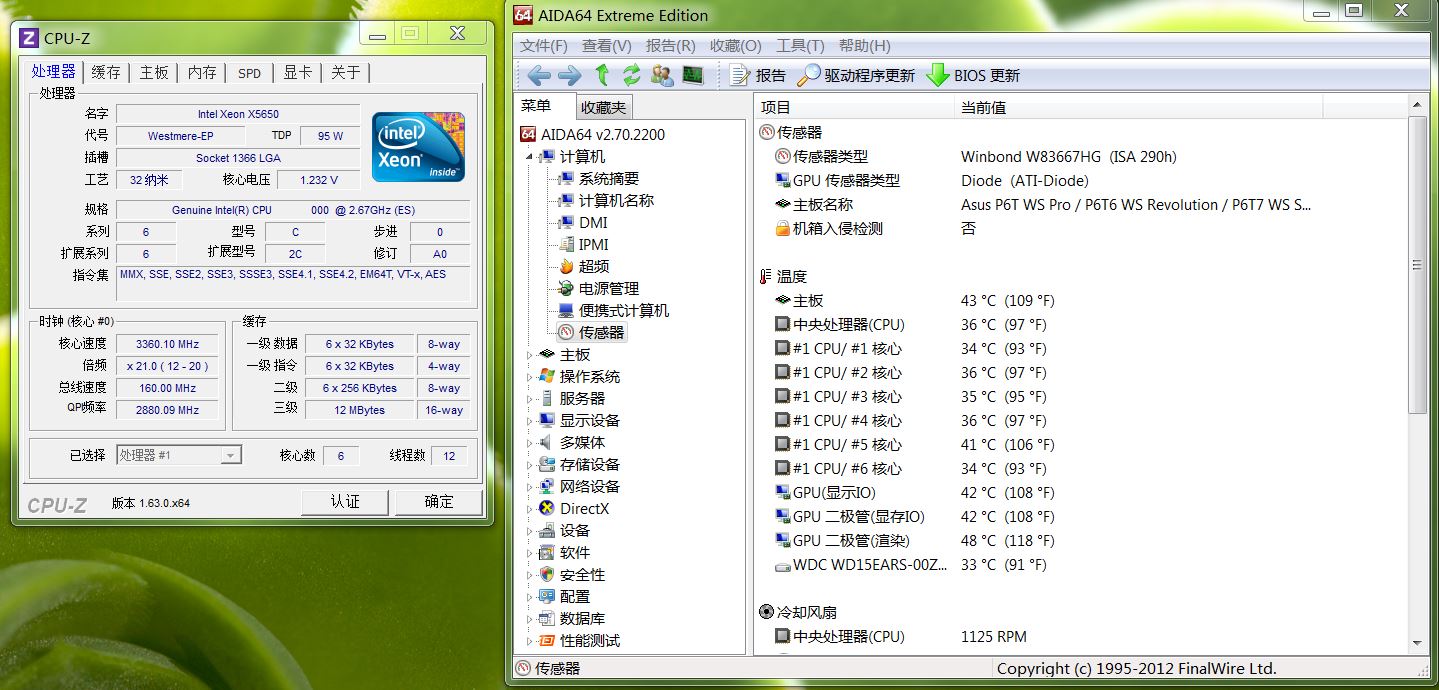1439x690 pixels.
Task: Click the 网络设备 network icon in tree
Action: point(546,486)
